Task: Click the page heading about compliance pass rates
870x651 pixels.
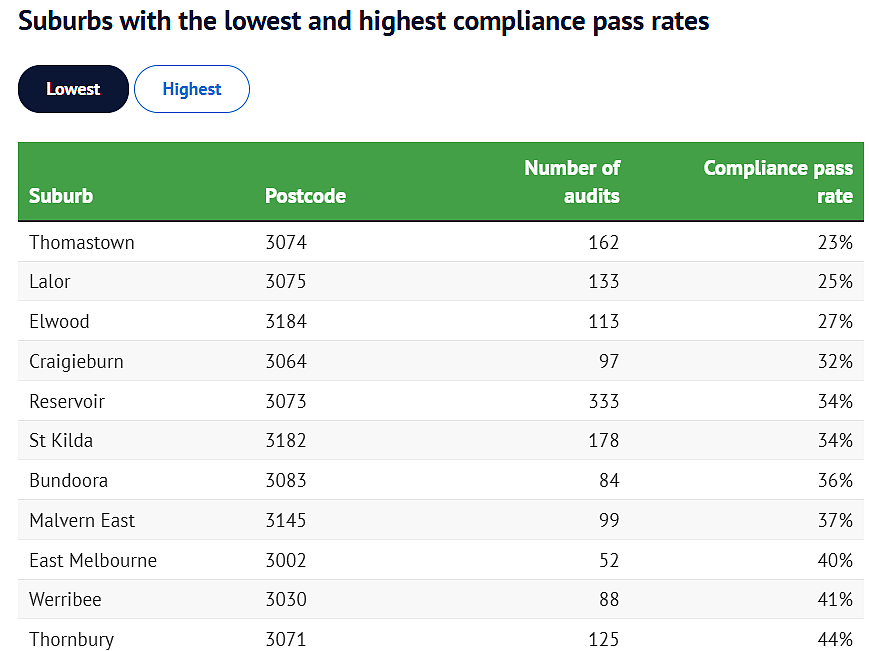Action: 363,22
